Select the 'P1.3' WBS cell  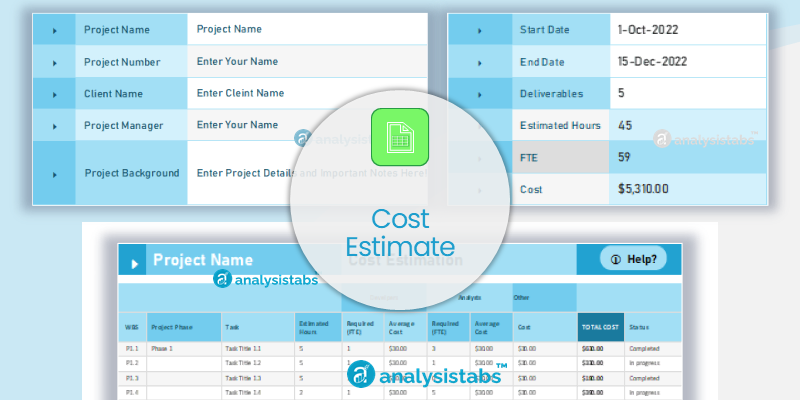point(132,378)
